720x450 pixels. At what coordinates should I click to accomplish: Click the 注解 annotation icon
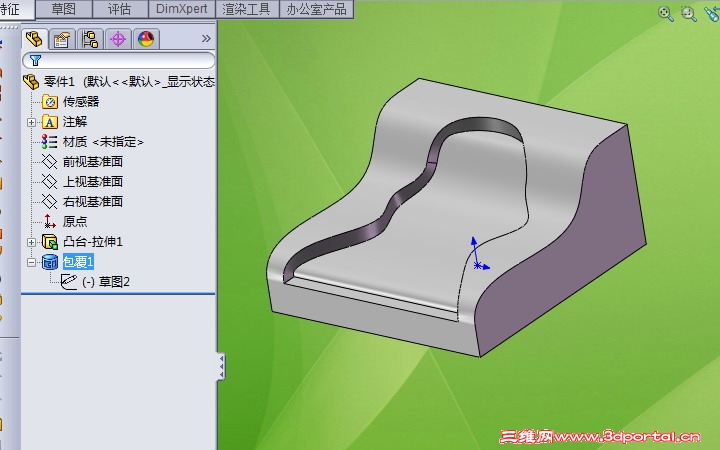[x=50, y=122]
